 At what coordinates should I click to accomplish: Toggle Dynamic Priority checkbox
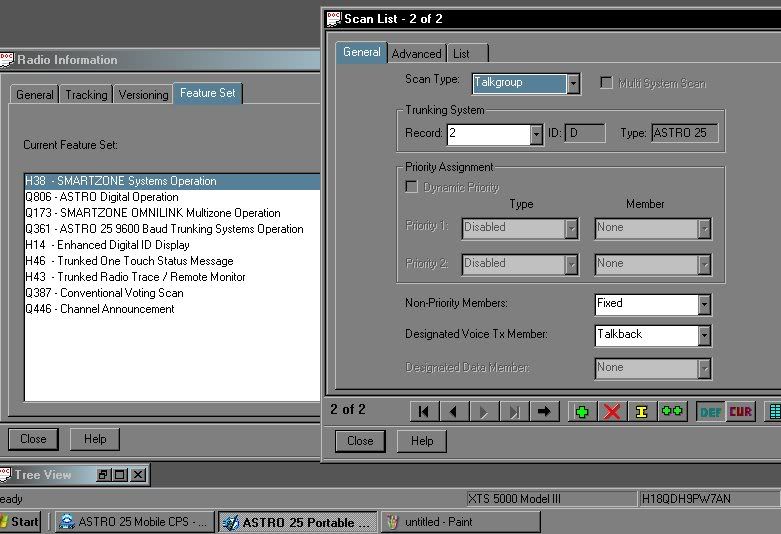(x=411, y=187)
